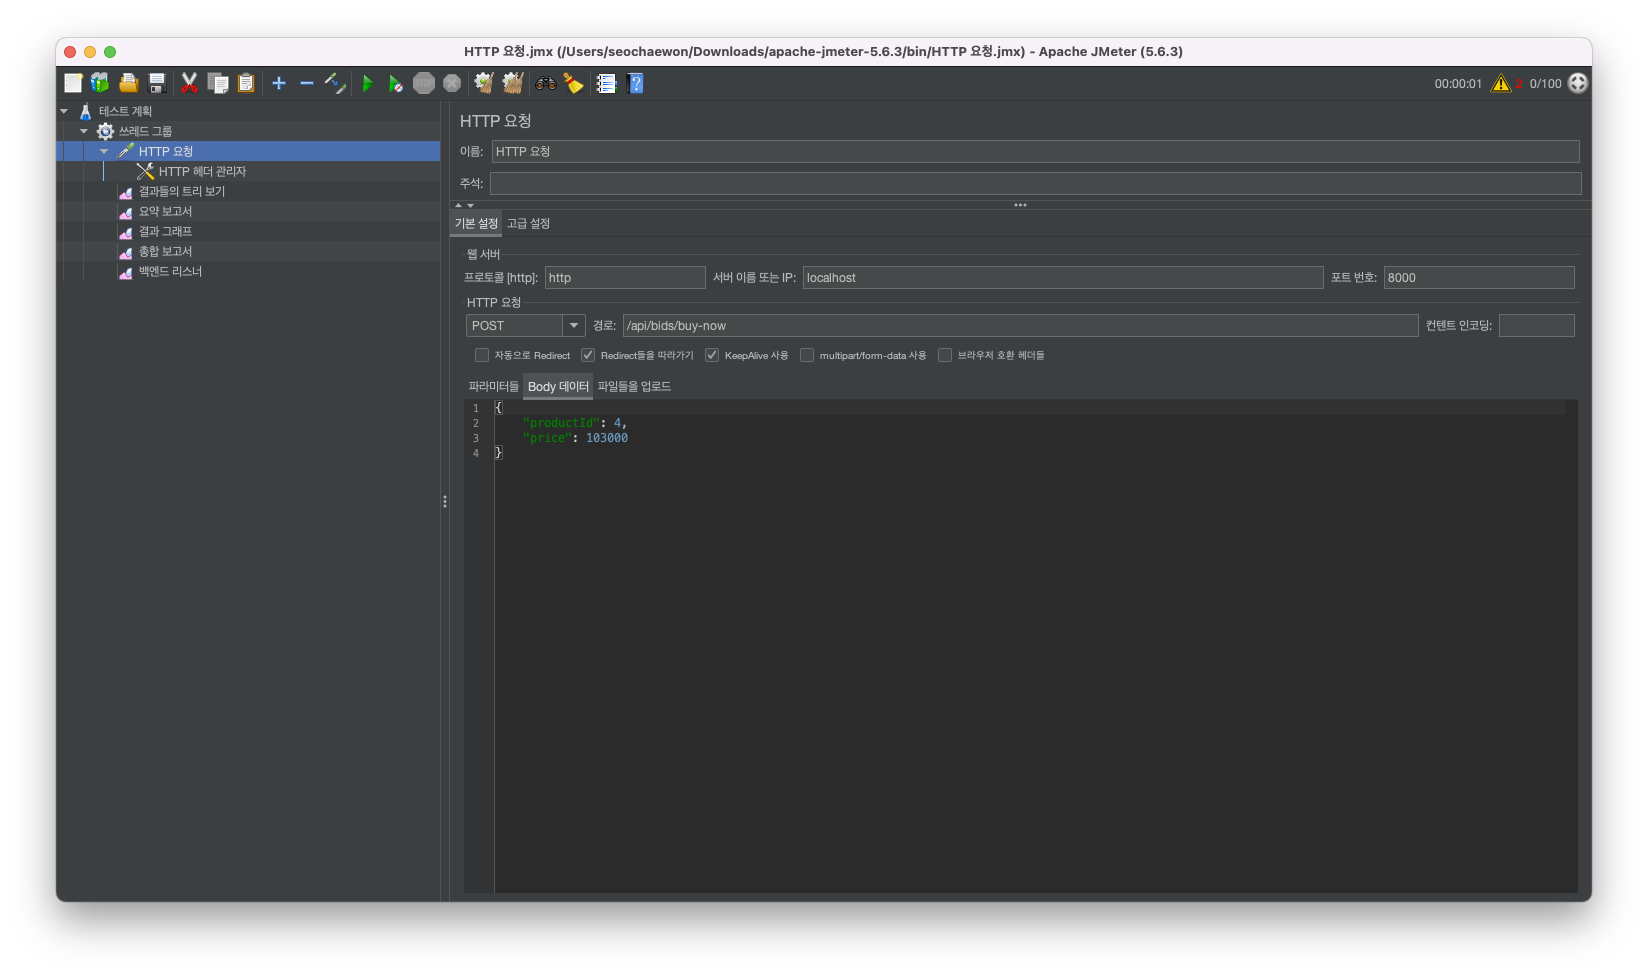Click the 프로토콜 http field
The height and width of the screenshot is (976, 1648).
point(625,277)
